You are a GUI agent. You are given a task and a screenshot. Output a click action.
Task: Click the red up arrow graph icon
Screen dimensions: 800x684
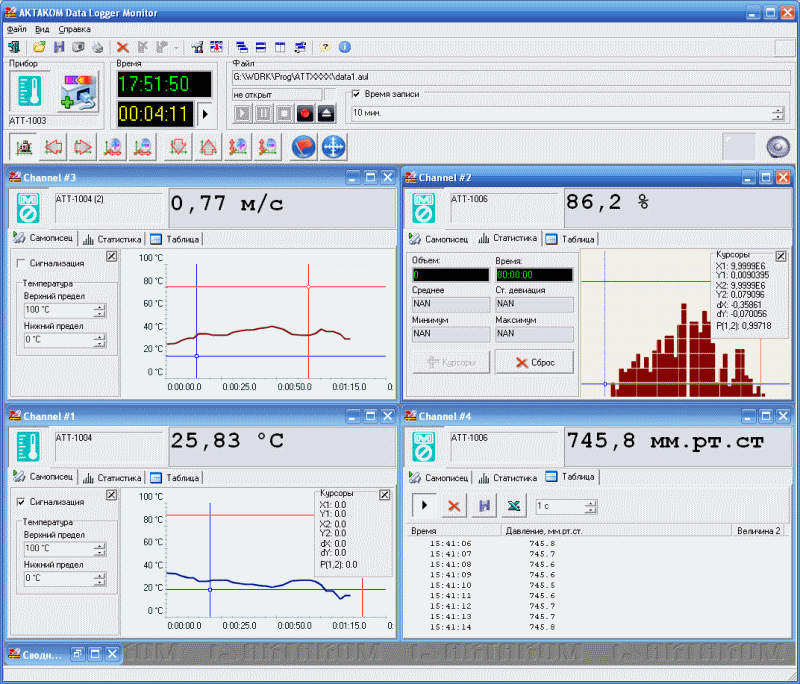click(208, 147)
